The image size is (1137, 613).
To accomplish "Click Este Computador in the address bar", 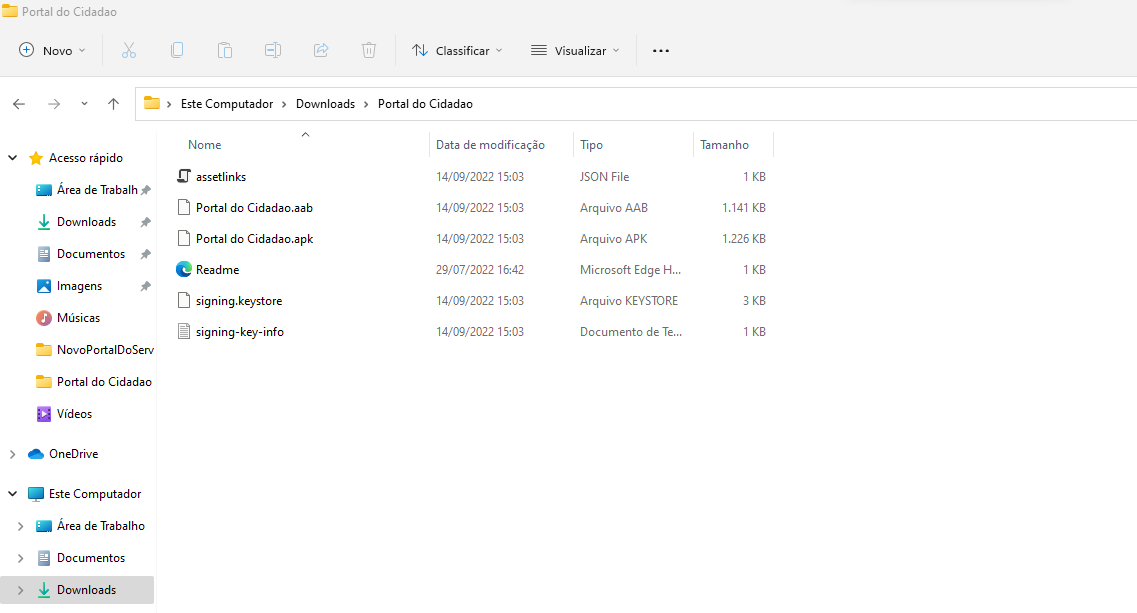I will click(227, 104).
